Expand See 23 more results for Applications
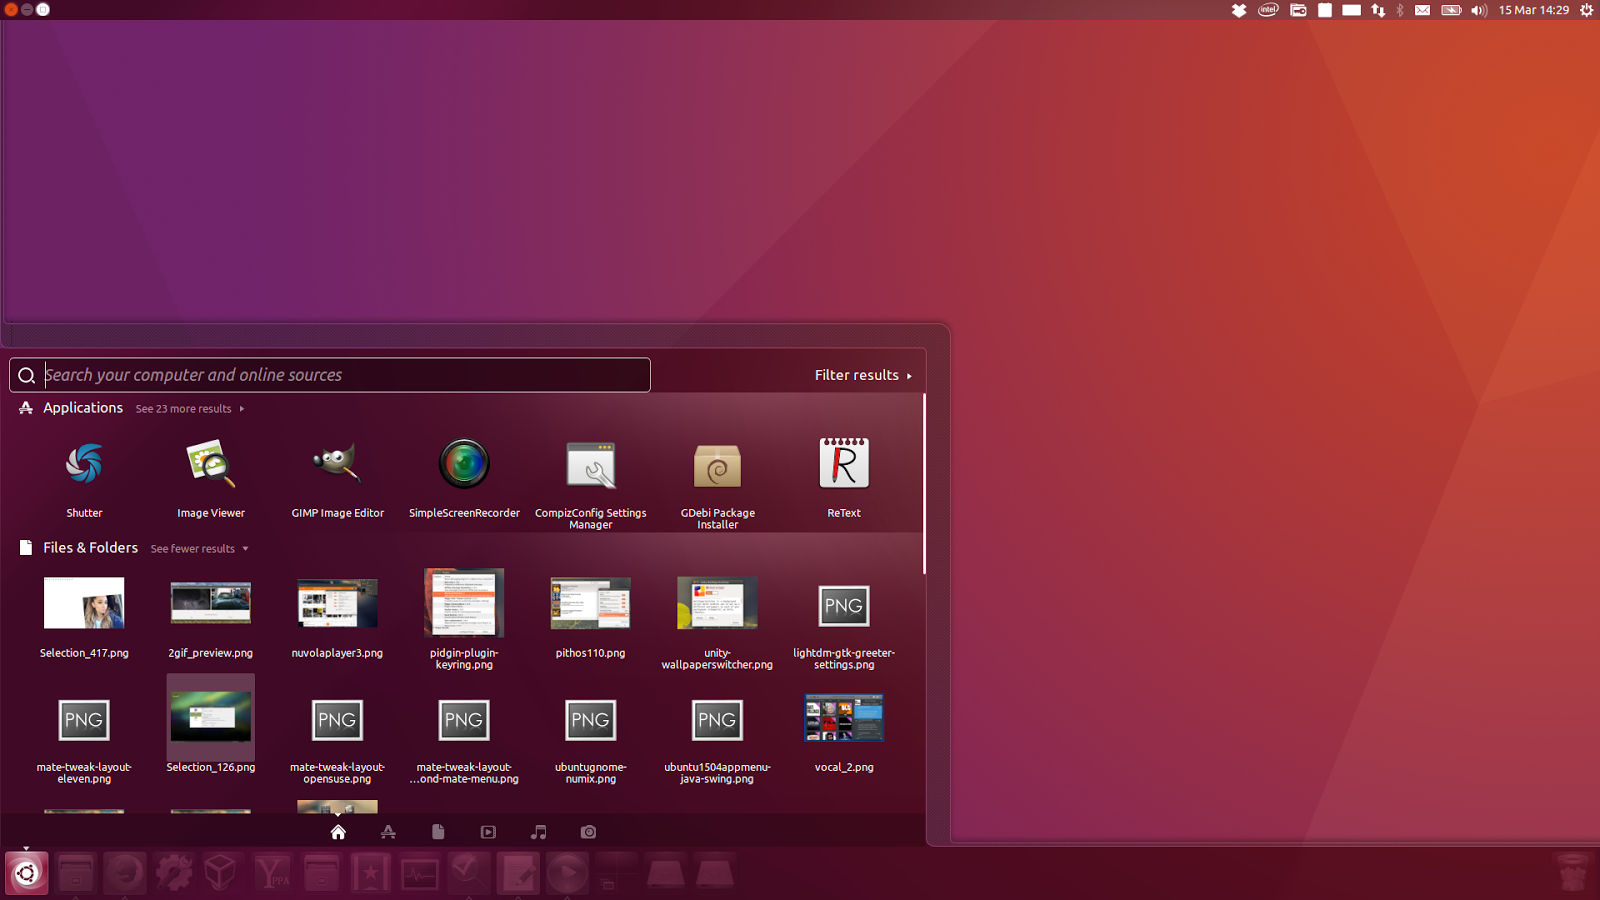Image resolution: width=1600 pixels, height=900 pixels. click(184, 408)
